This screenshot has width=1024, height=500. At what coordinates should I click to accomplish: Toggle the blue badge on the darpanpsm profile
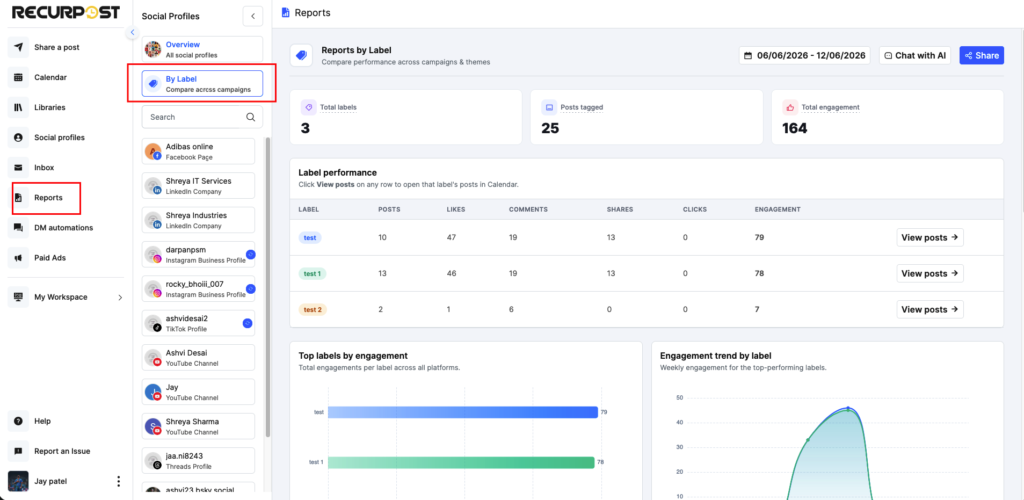point(250,255)
